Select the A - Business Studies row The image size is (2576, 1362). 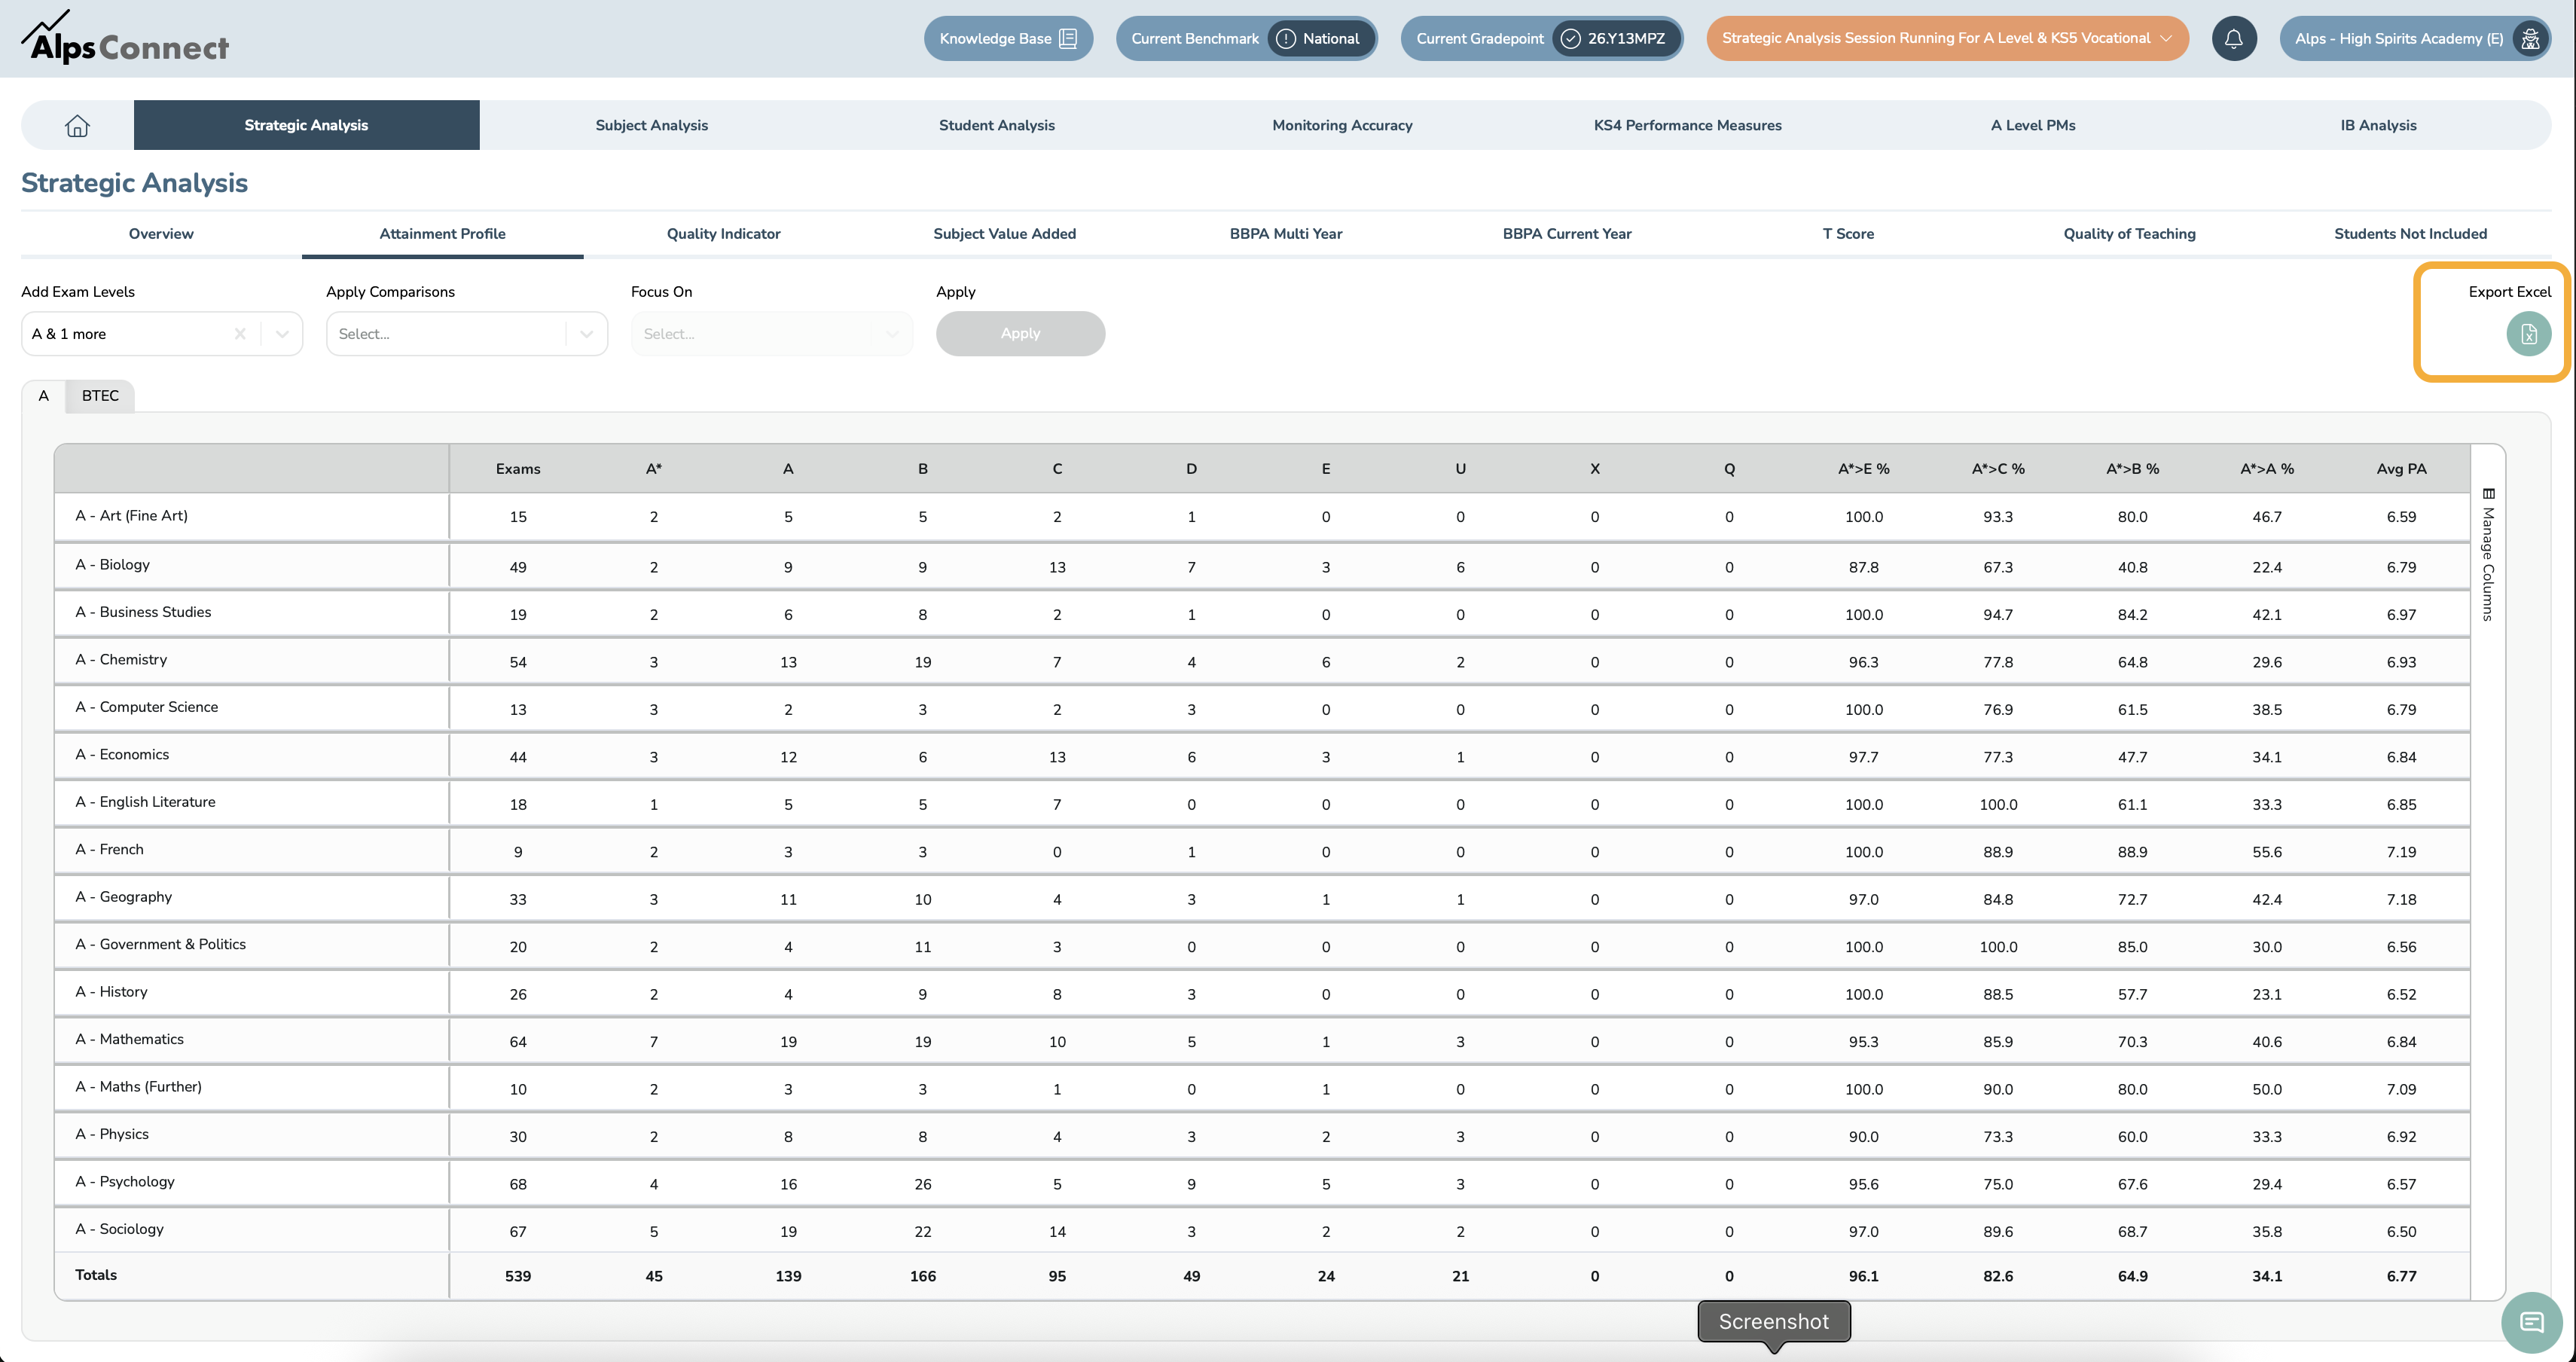click(x=1262, y=613)
